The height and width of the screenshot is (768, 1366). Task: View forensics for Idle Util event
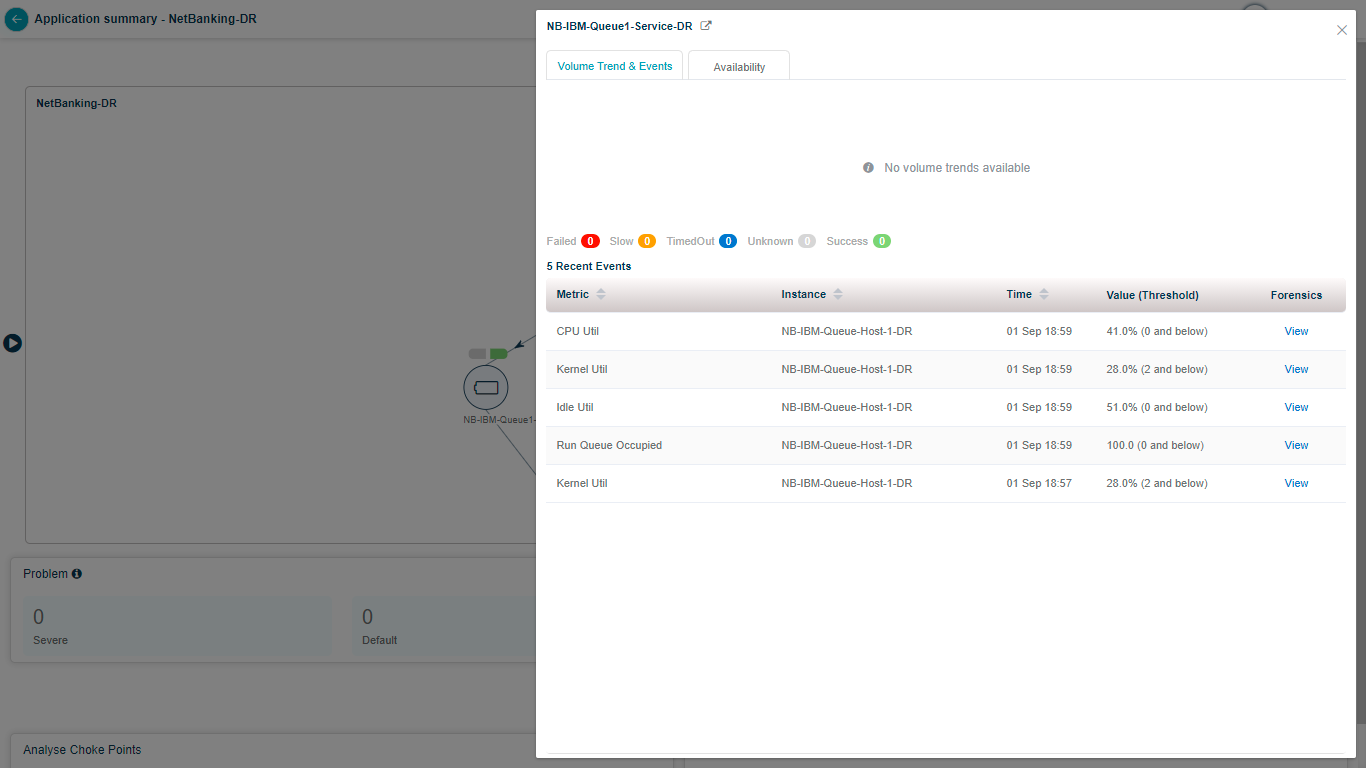[x=1296, y=407]
